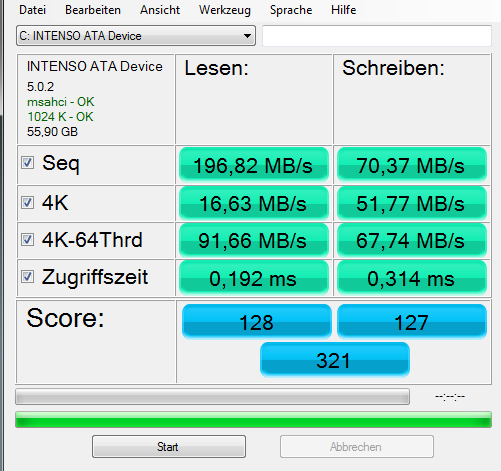Click the Seq write result 70,37 MB/s
This screenshot has width=501, height=471.
coord(412,165)
